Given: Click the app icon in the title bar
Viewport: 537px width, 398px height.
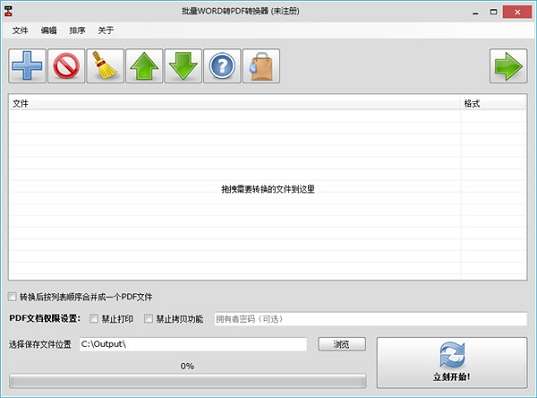Looking at the screenshot, I should coord(9,11).
